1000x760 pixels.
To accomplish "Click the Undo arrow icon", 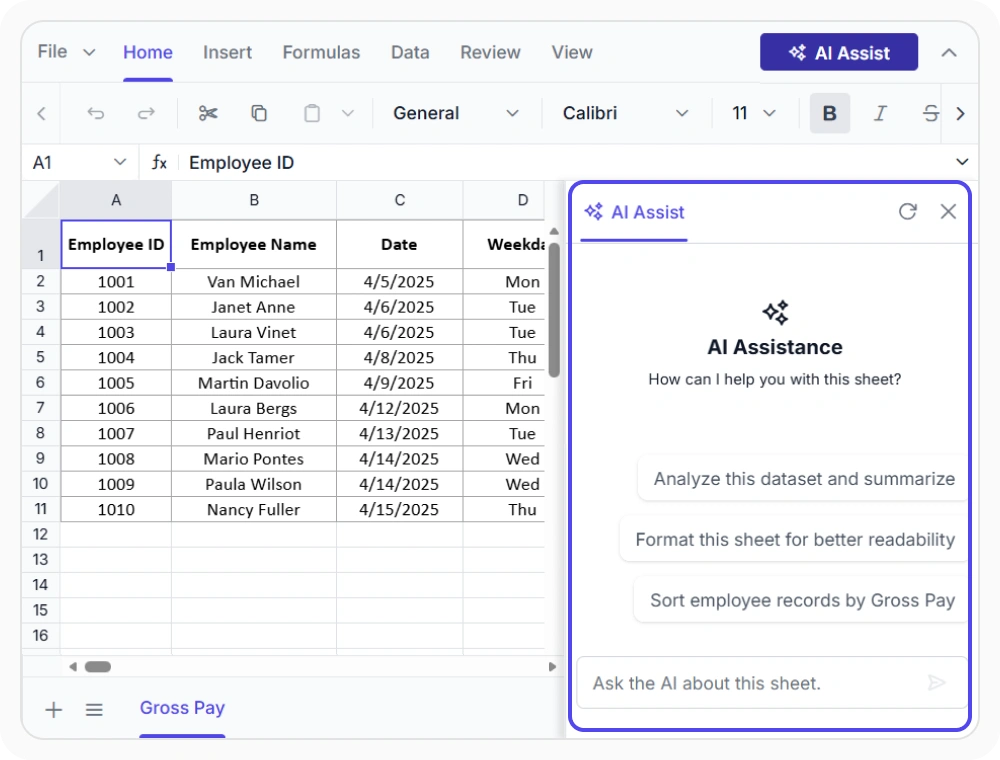I will [x=96, y=113].
